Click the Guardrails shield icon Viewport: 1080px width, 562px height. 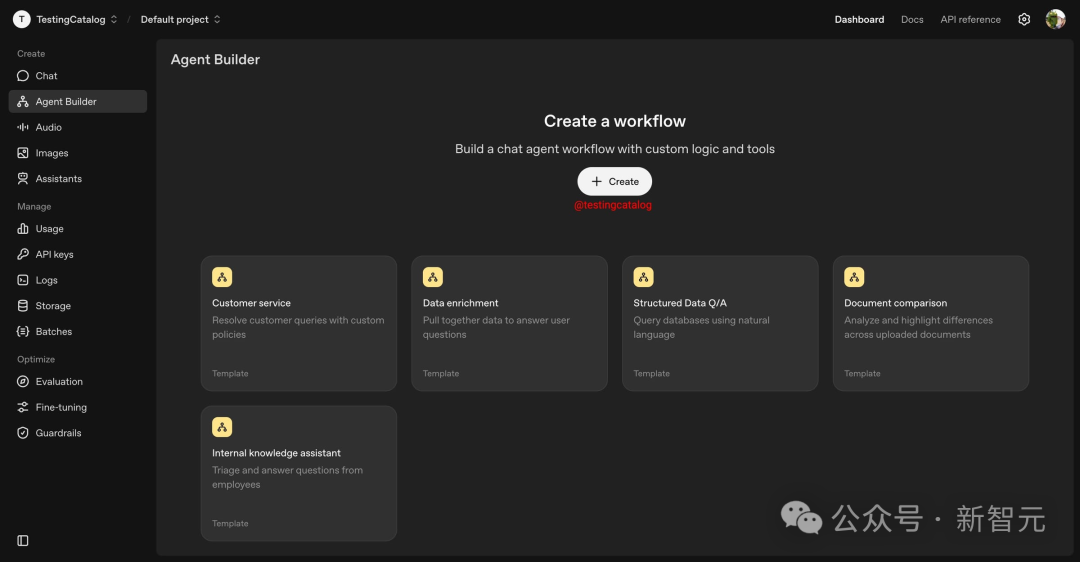(23, 433)
